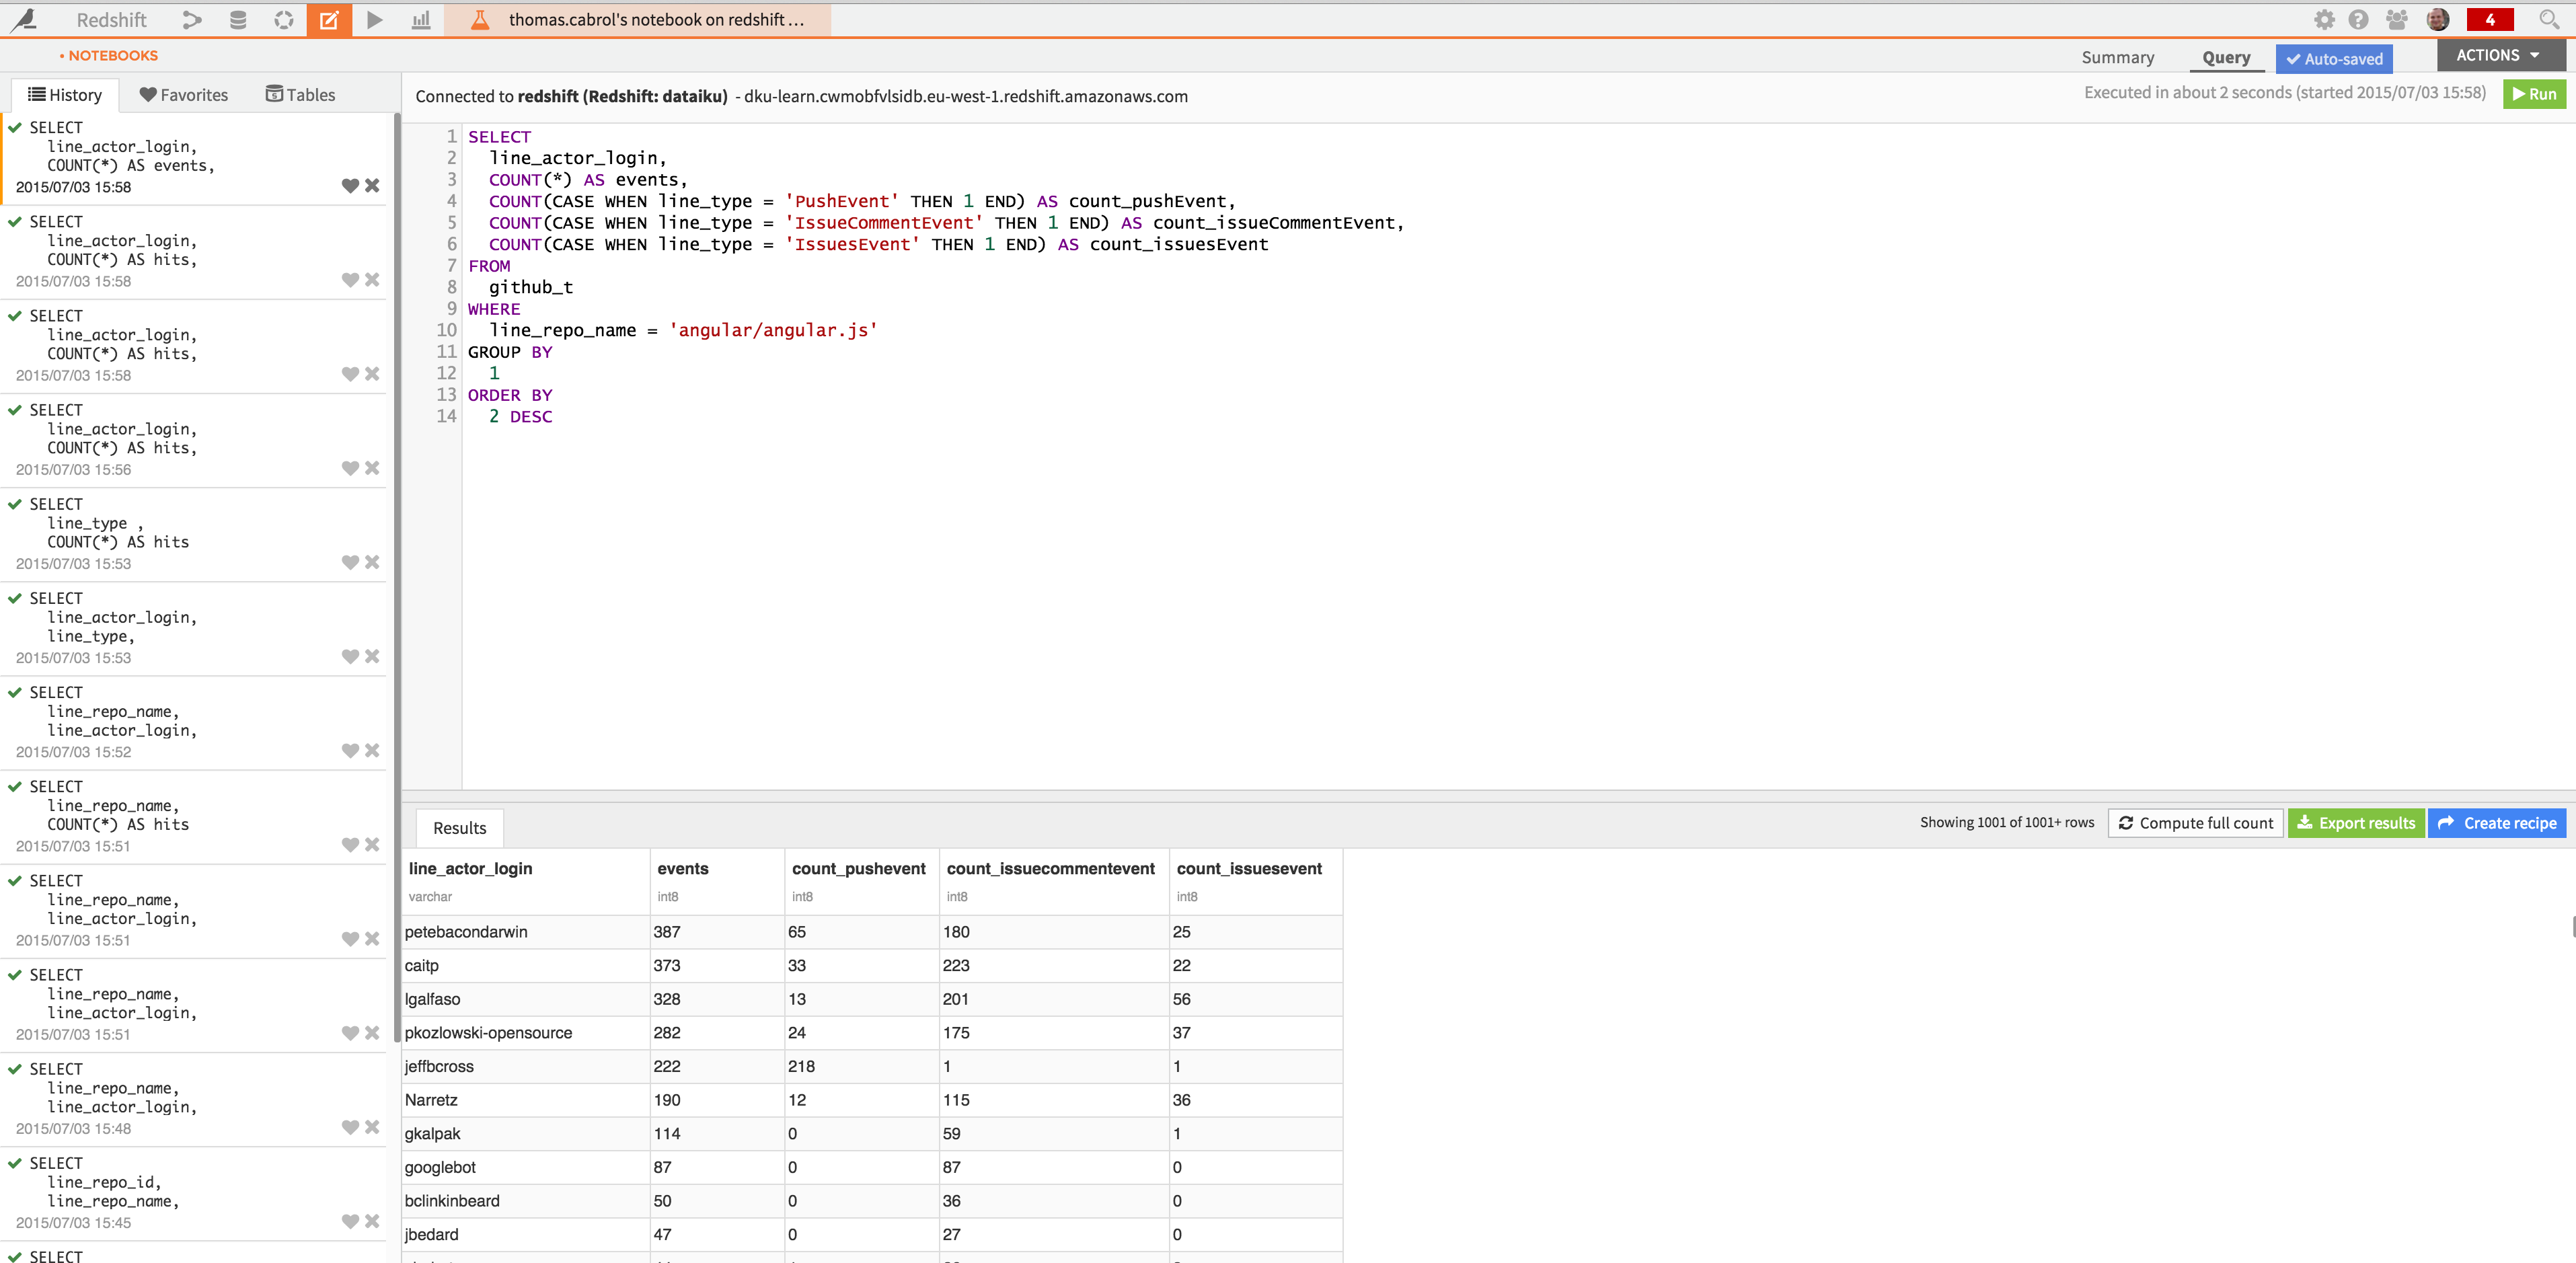The height and width of the screenshot is (1263, 2576).
Task: Open the Flow arrow icon in top bar
Action: (192, 20)
